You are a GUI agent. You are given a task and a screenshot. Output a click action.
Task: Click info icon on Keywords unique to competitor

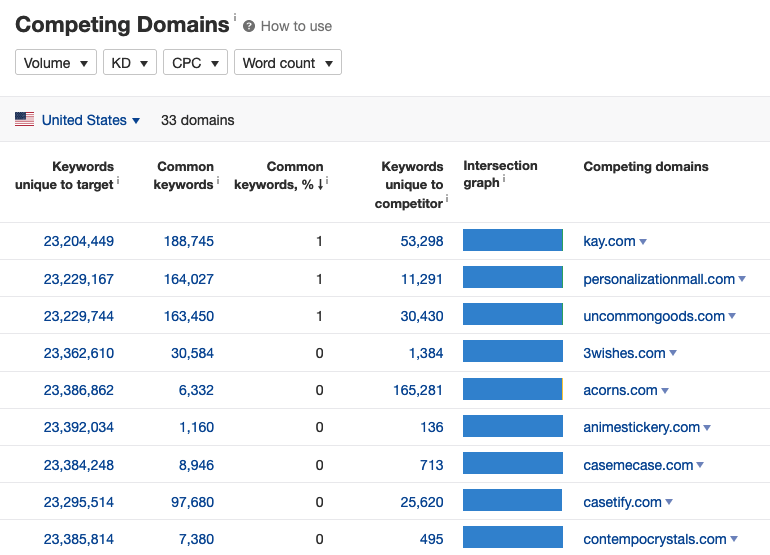[x=447, y=199]
